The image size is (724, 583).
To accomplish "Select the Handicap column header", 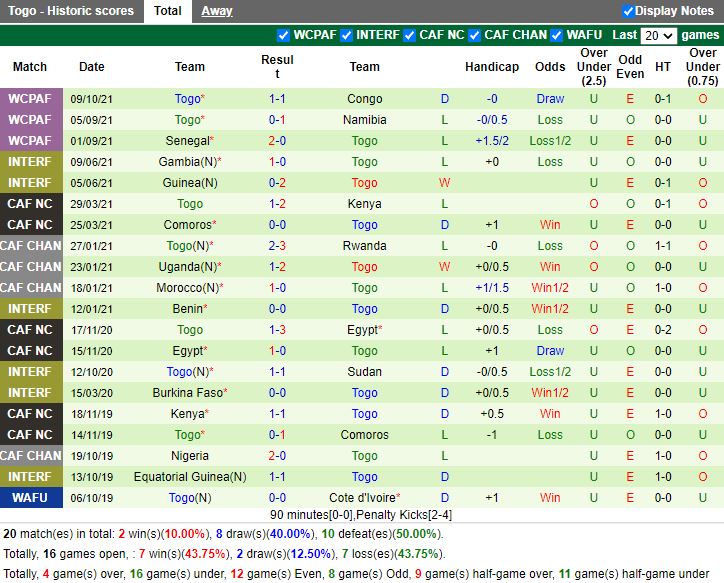I will click(x=492, y=67).
